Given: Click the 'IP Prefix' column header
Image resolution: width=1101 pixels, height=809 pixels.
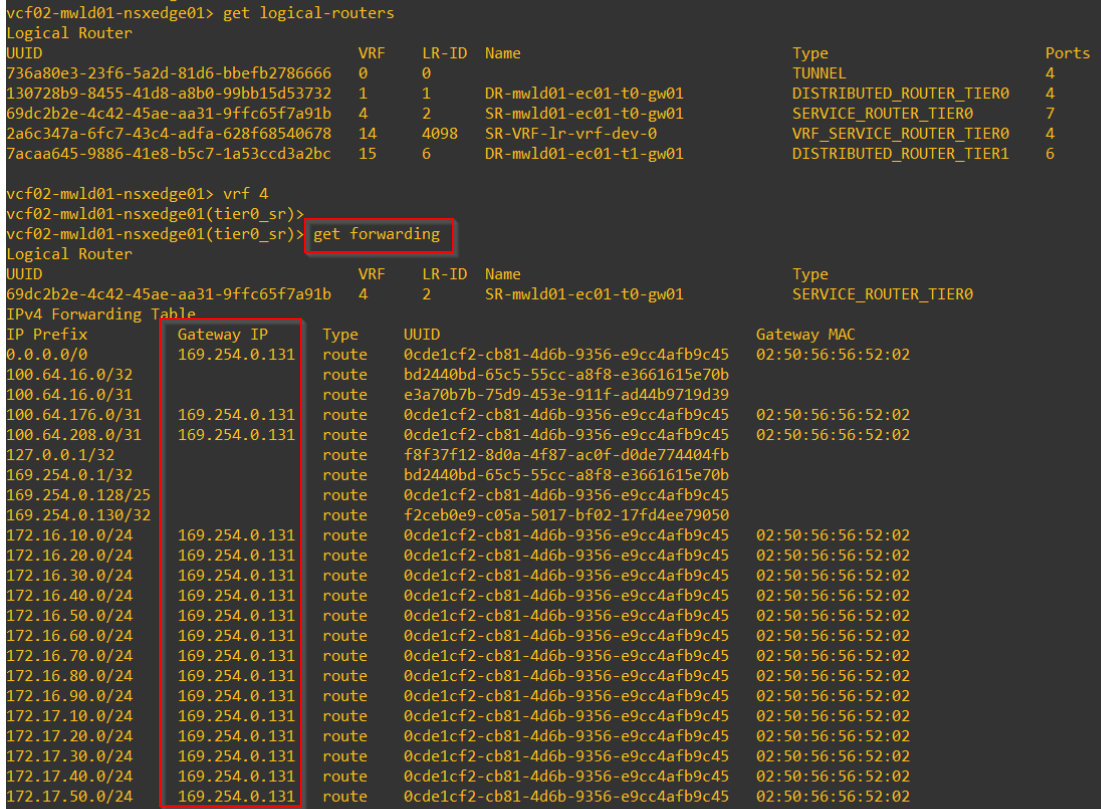Looking at the screenshot, I should coord(47,334).
